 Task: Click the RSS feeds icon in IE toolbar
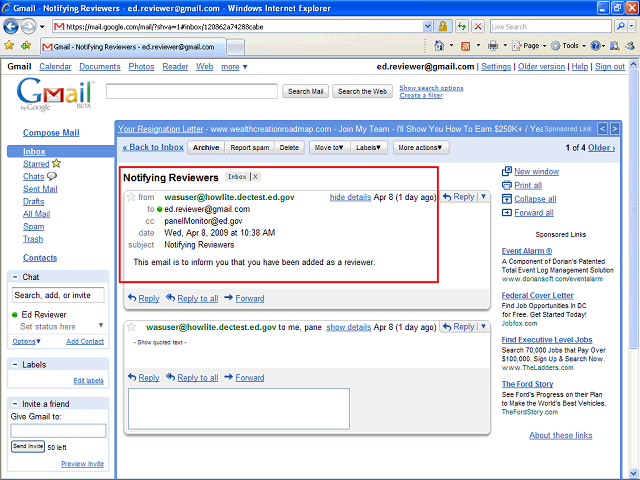click(x=465, y=46)
